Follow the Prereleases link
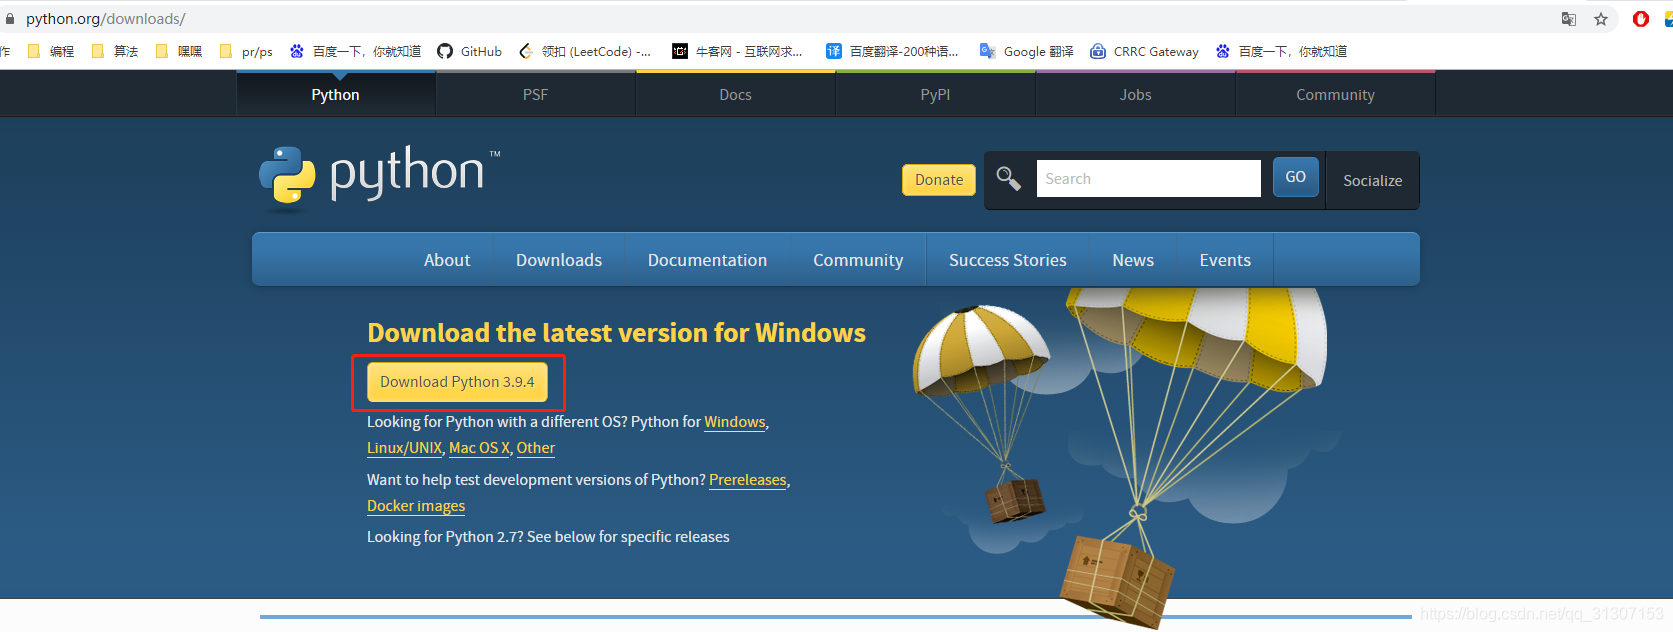Screen dimensions: 1673x632 click(x=748, y=480)
